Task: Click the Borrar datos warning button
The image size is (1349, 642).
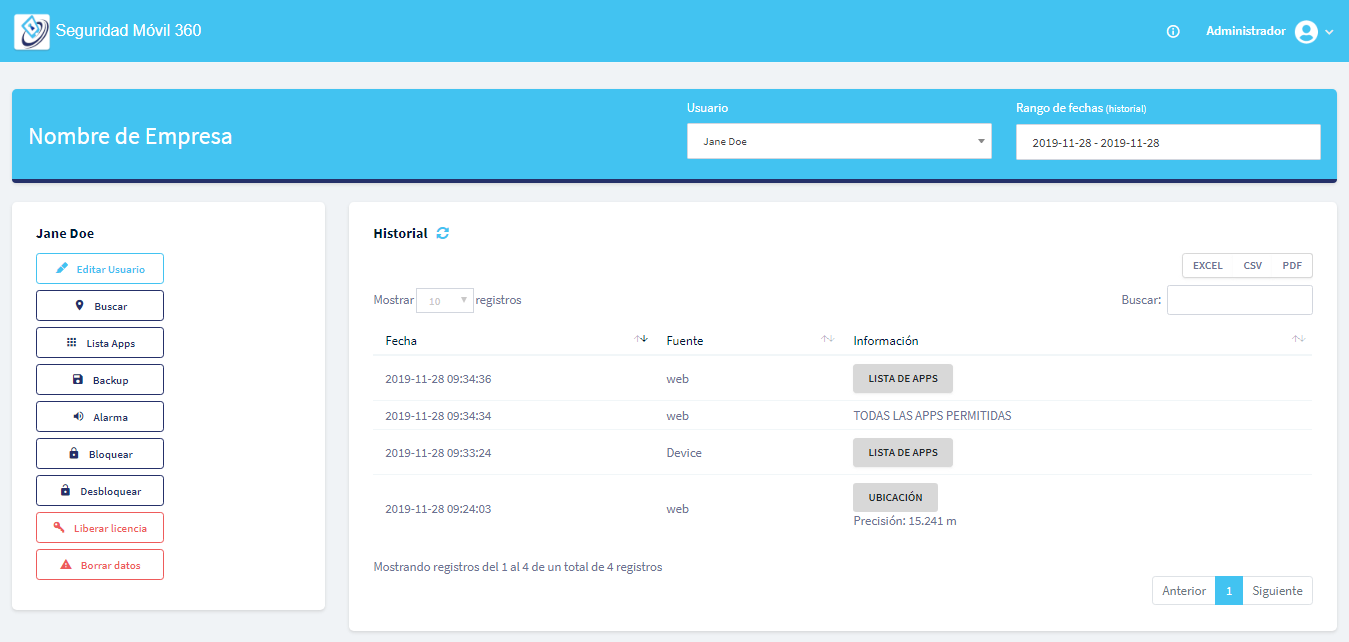Action: point(100,565)
